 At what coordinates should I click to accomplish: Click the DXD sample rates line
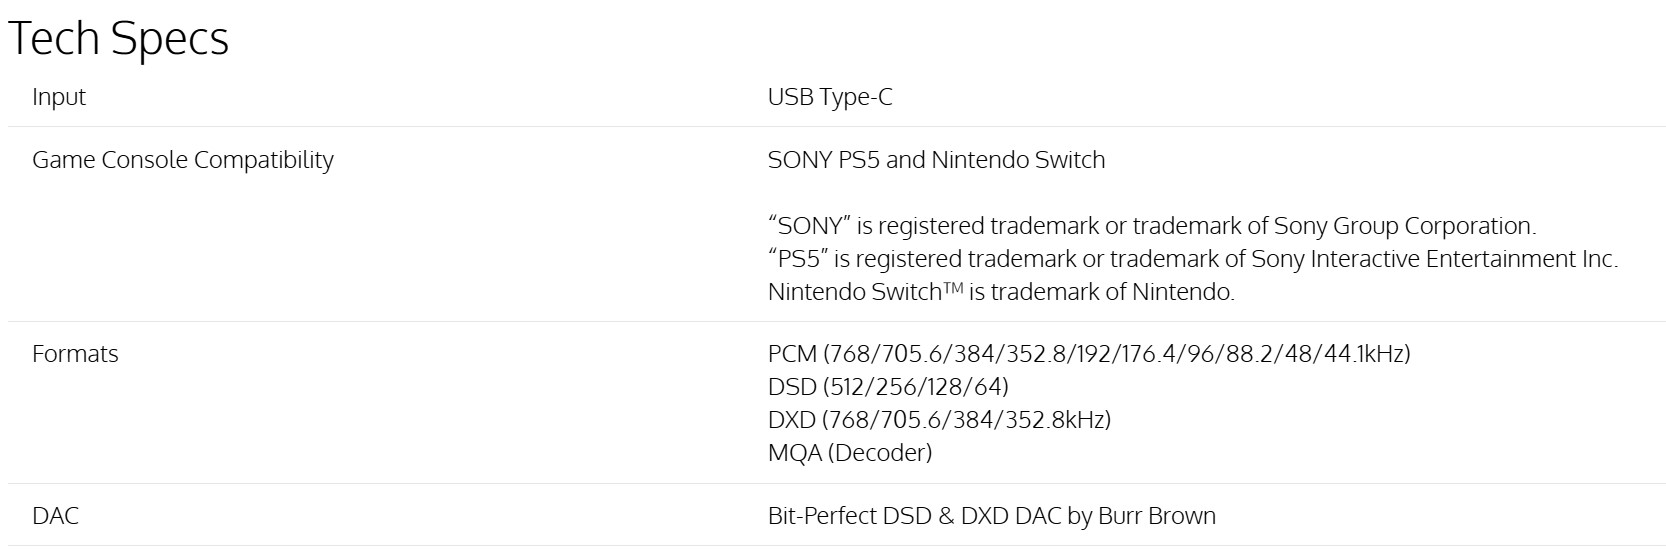pos(938,420)
